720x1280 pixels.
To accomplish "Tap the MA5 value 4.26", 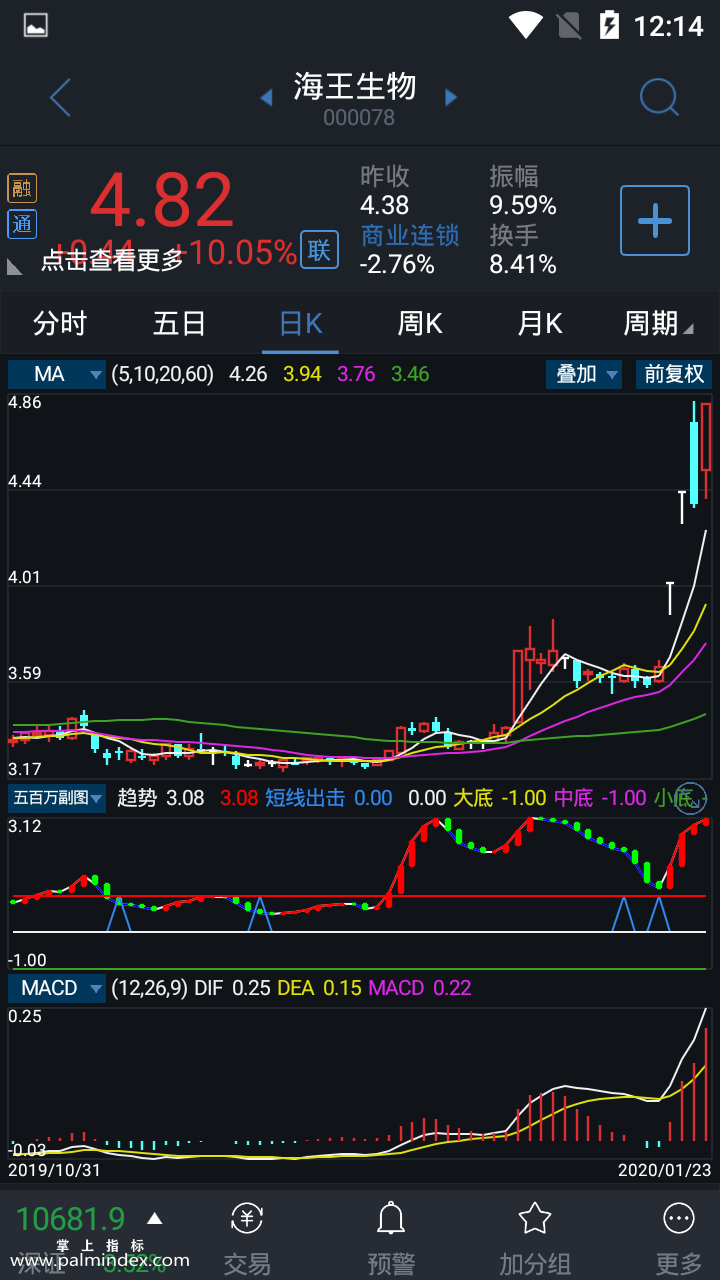I will [x=248, y=374].
